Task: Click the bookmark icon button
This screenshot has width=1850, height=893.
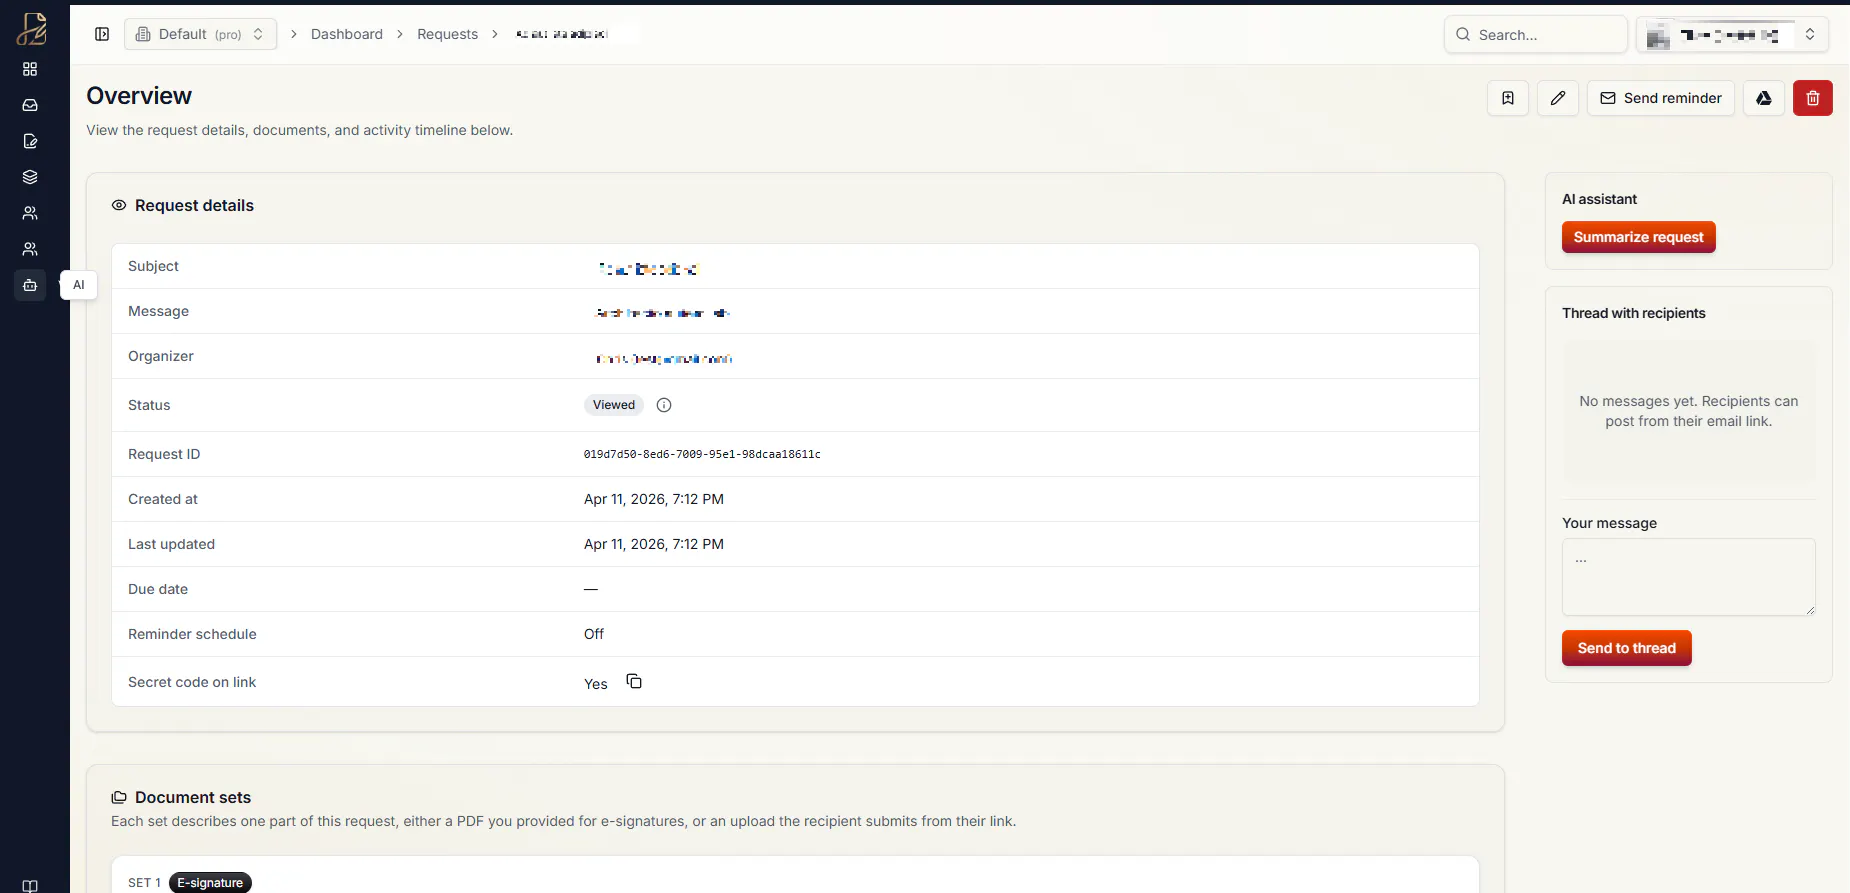Action: click(1508, 98)
